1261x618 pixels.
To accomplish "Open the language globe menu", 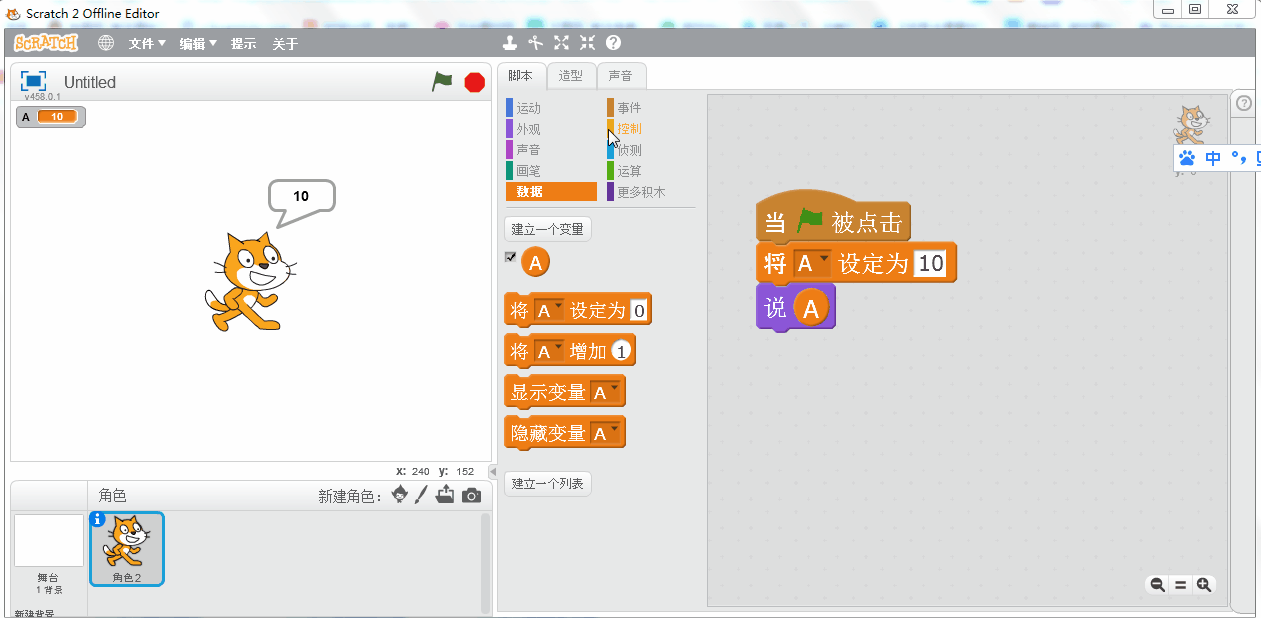I will point(106,43).
